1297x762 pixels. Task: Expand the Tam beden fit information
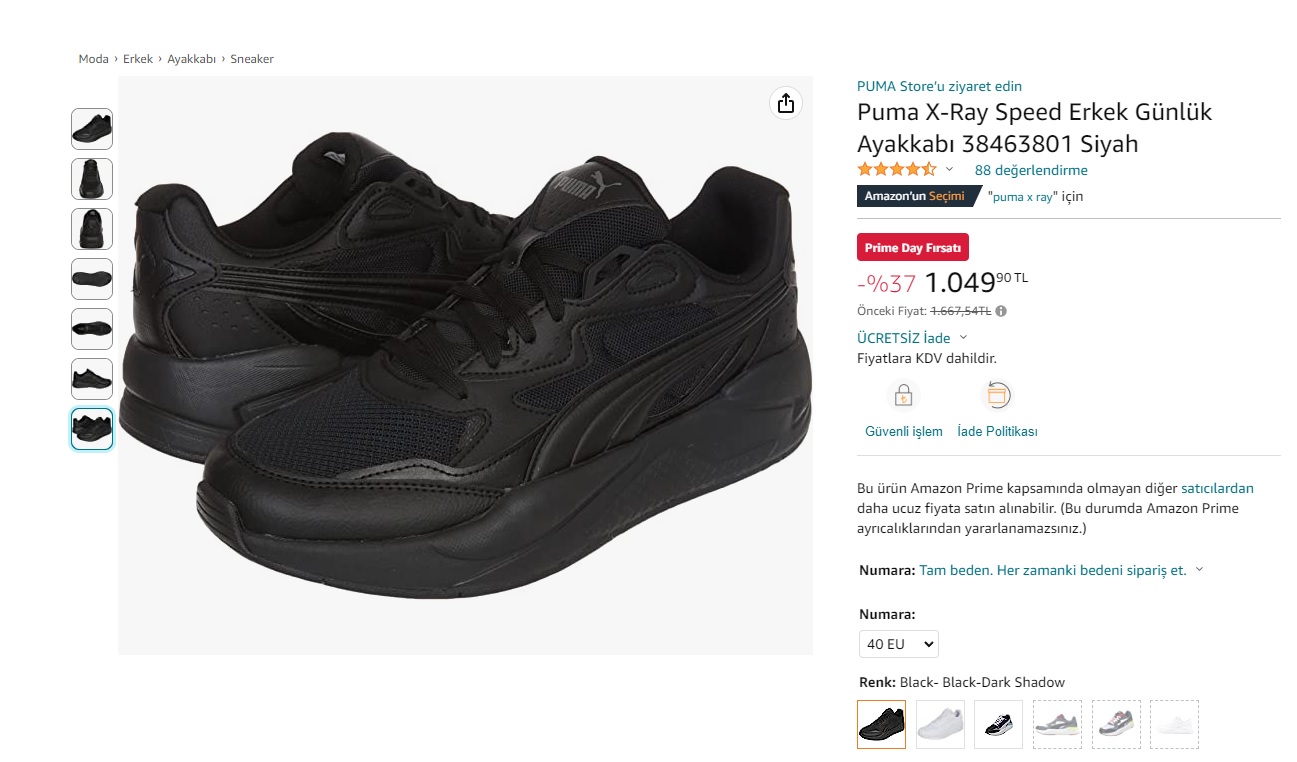[1199, 570]
